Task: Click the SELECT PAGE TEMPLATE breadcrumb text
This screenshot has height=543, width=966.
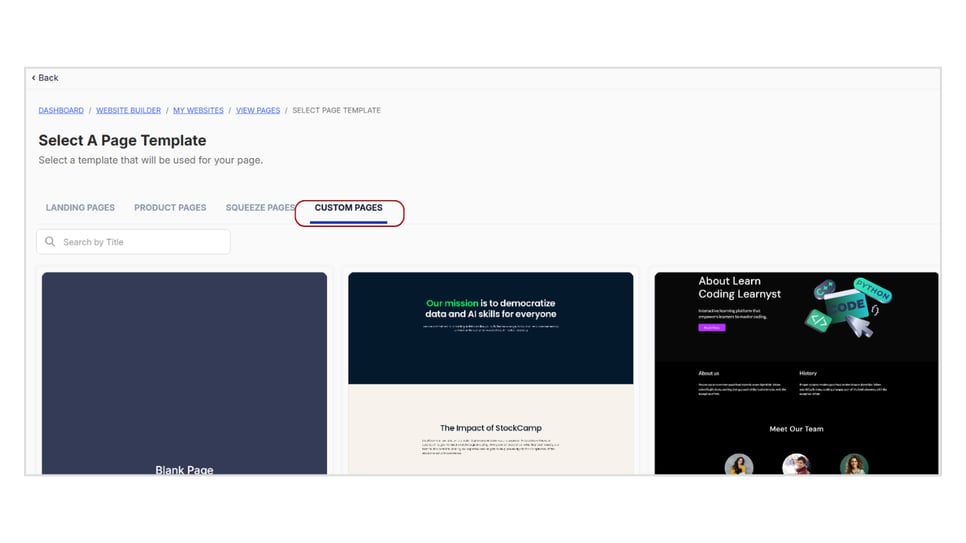Action: pyautogui.click(x=336, y=110)
